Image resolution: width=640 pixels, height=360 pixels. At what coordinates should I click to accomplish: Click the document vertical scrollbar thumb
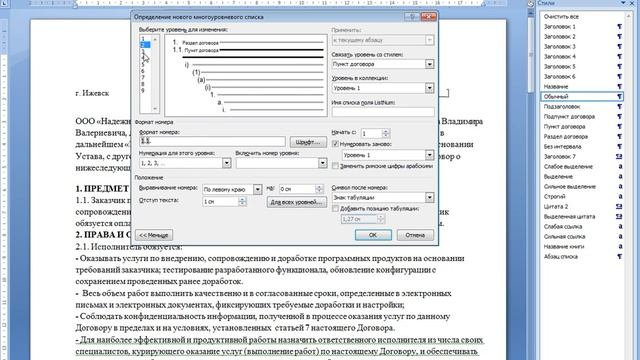pos(531,55)
